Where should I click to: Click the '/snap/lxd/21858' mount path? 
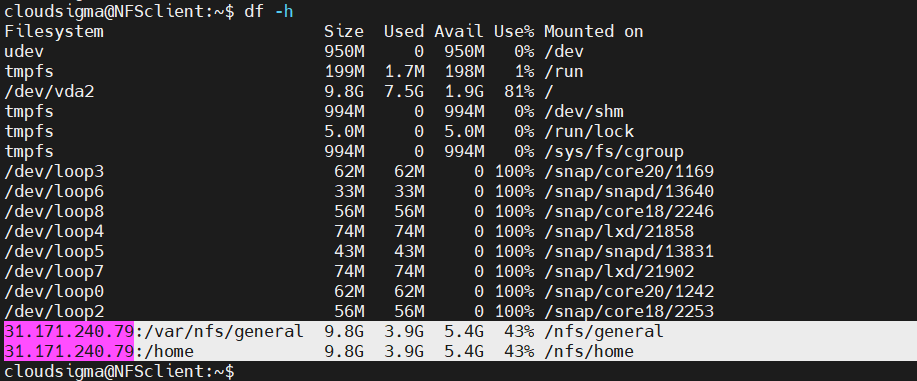click(619, 231)
